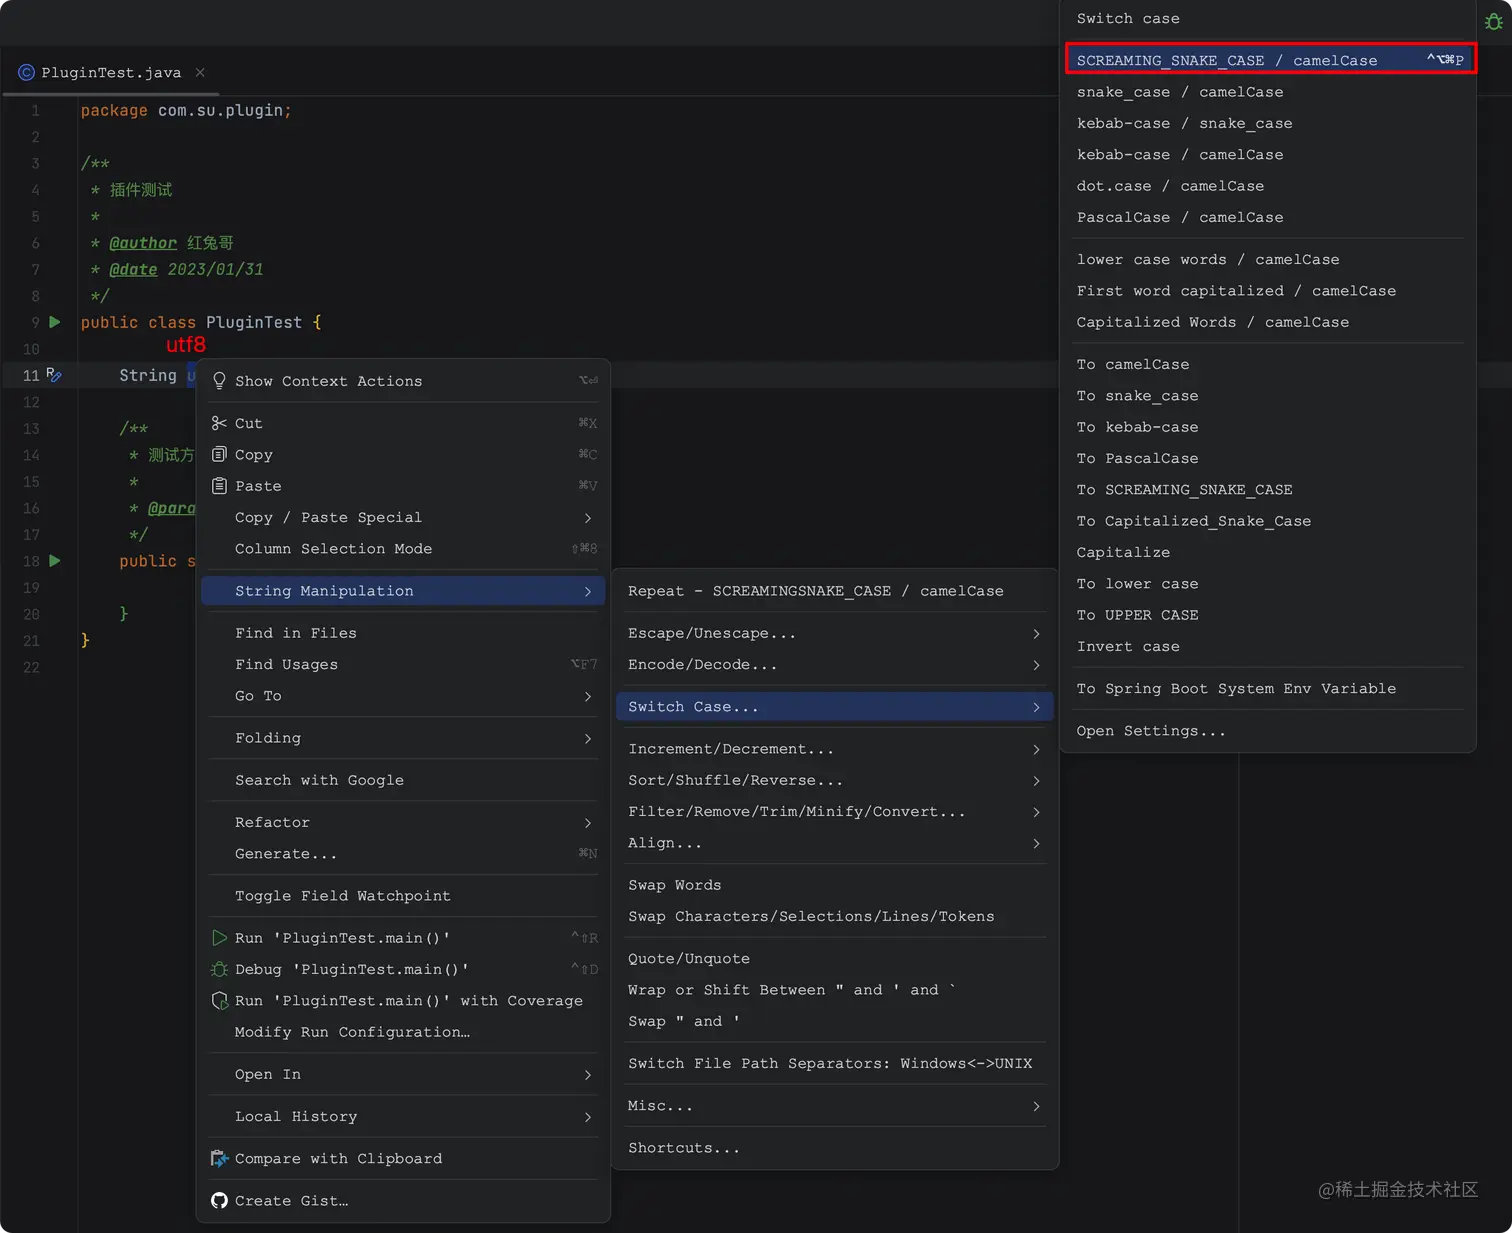Close the PluginTest.java tab
Screen dimensions: 1512x1233
click(200, 72)
